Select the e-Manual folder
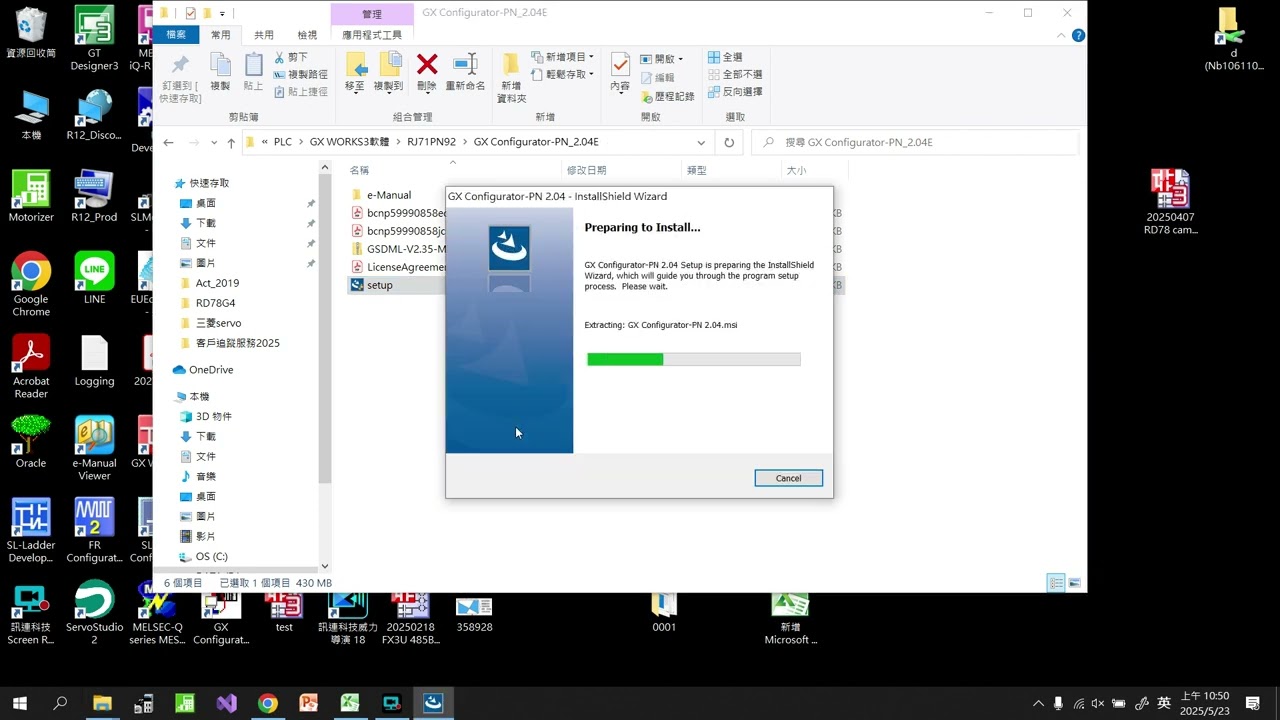Image resolution: width=1280 pixels, height=720 pixels. [389, 195]
